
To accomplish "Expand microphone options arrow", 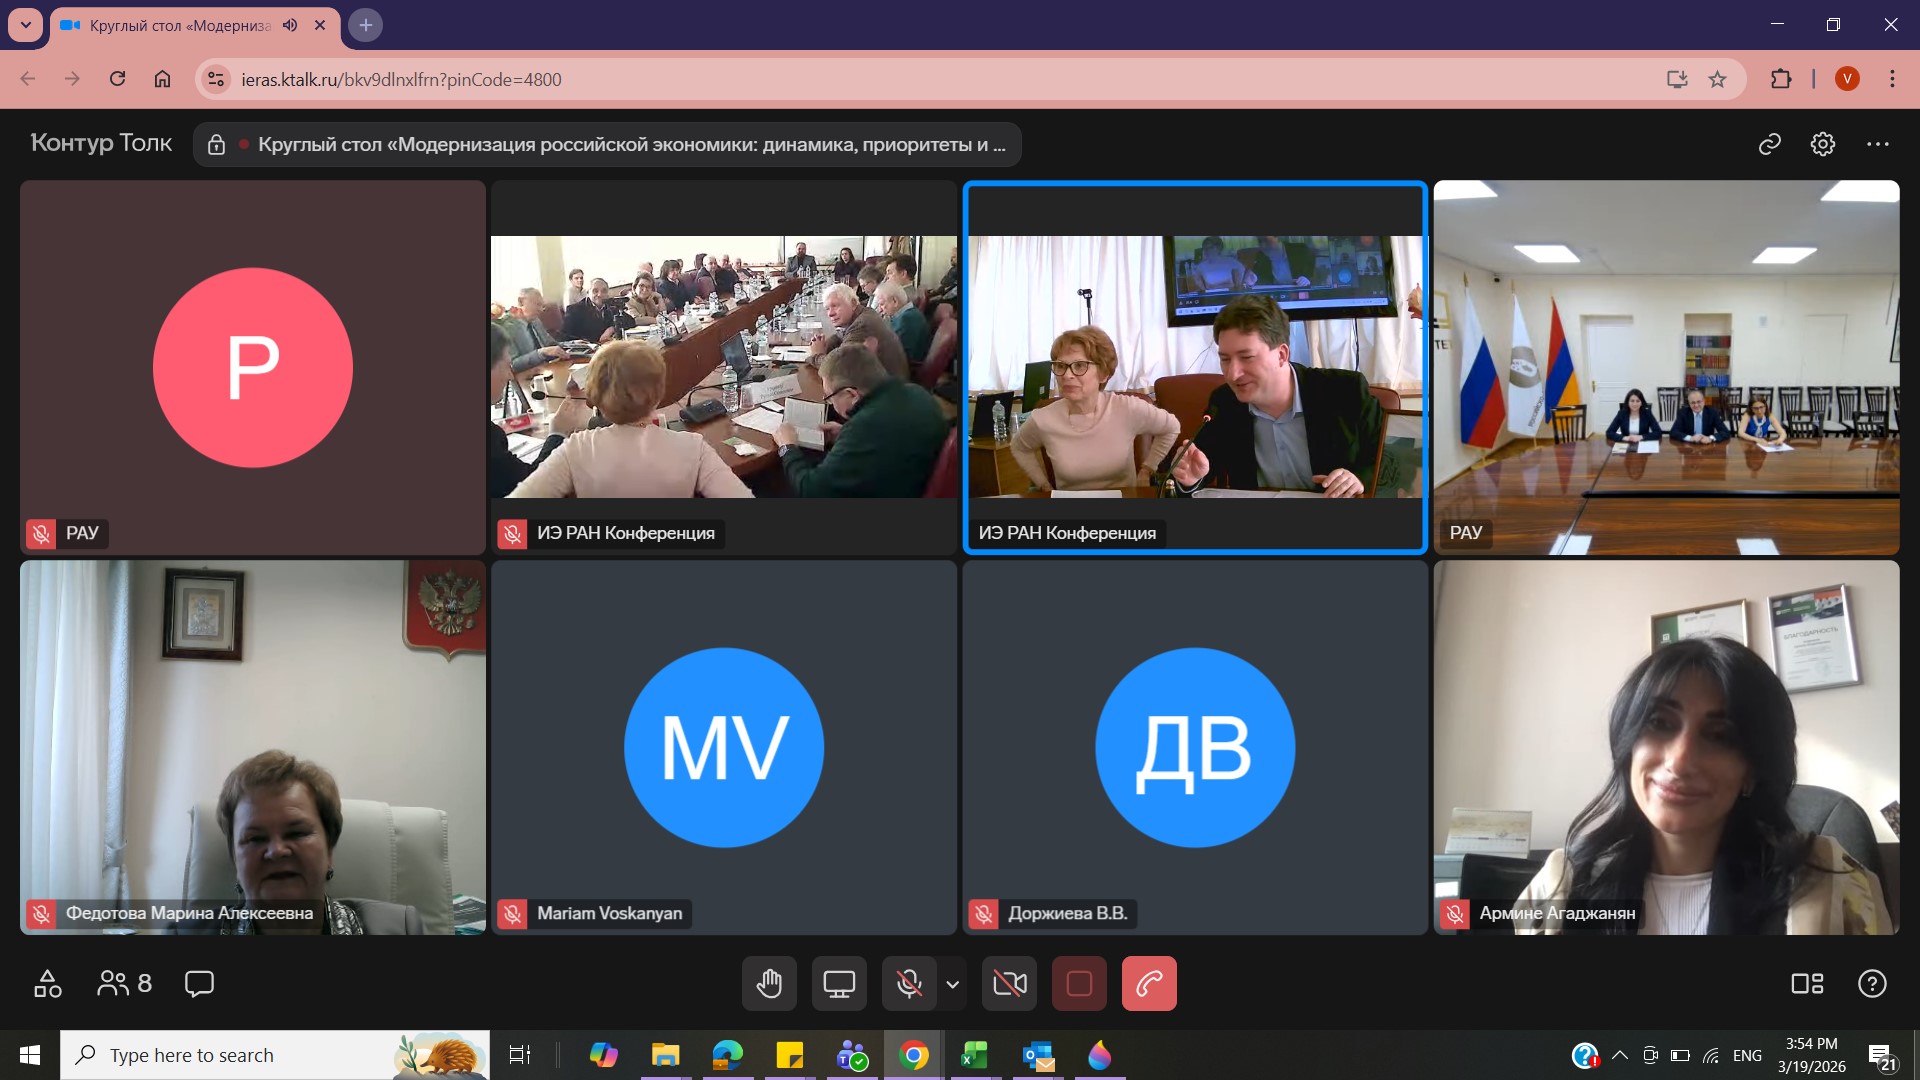I will tap(953, 984).
